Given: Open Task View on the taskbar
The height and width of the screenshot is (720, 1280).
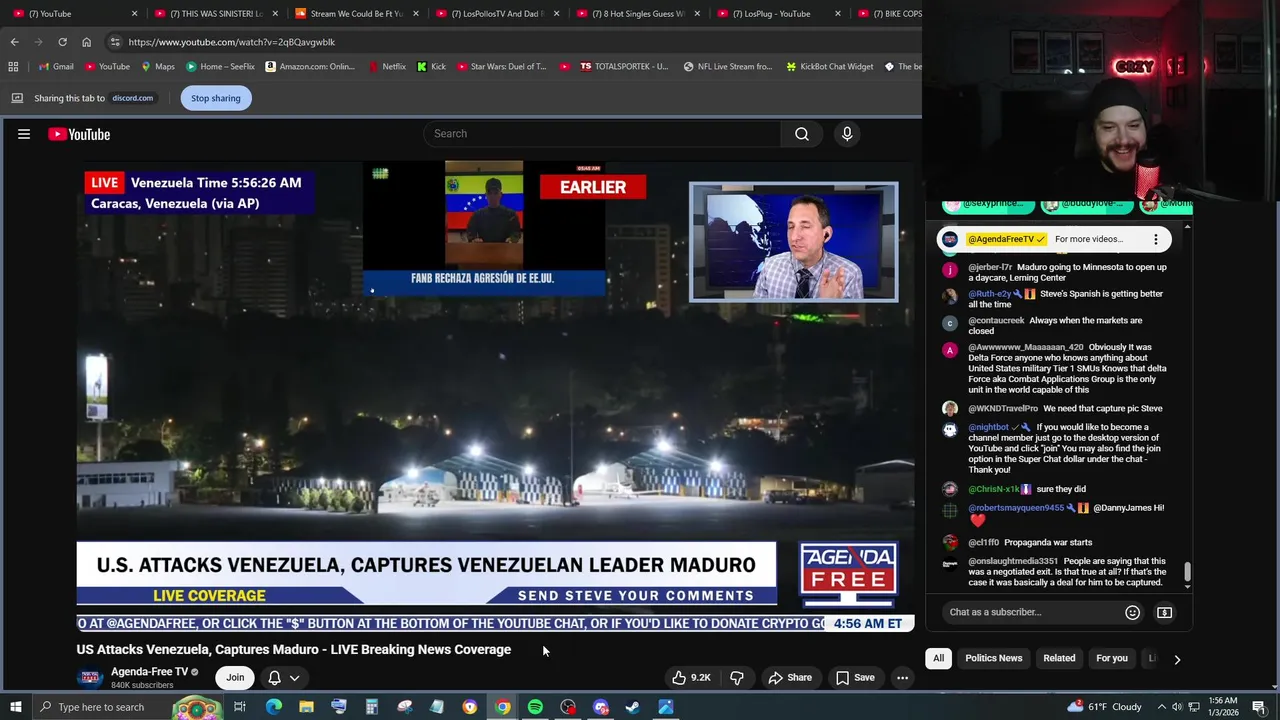Looking at the screenshot, I should pyautogui.click(x=240, y=707).
